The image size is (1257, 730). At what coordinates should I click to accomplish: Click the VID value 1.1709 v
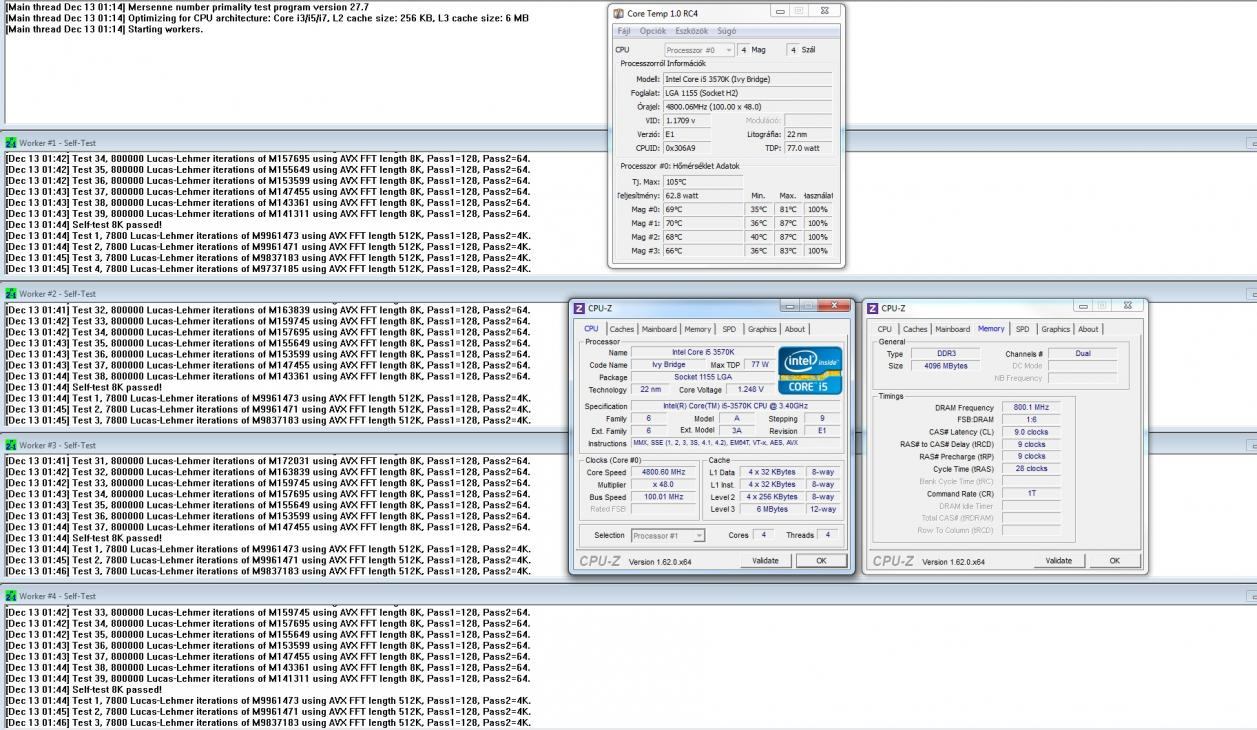point(687,120)
